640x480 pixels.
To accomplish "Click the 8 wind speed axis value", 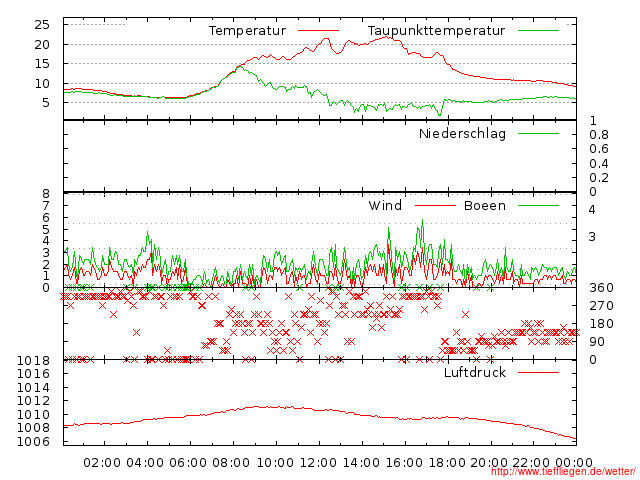I will click(46, 194).
